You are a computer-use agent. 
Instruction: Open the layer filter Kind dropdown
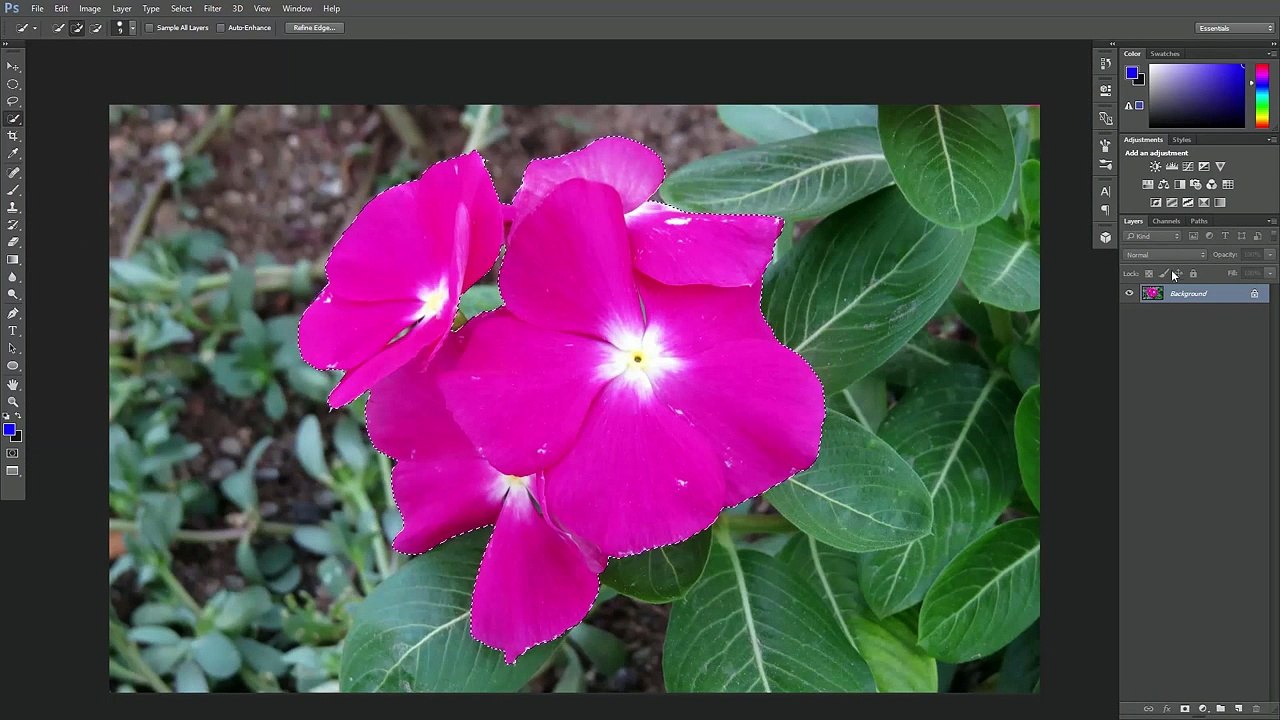pos(1152,236)
